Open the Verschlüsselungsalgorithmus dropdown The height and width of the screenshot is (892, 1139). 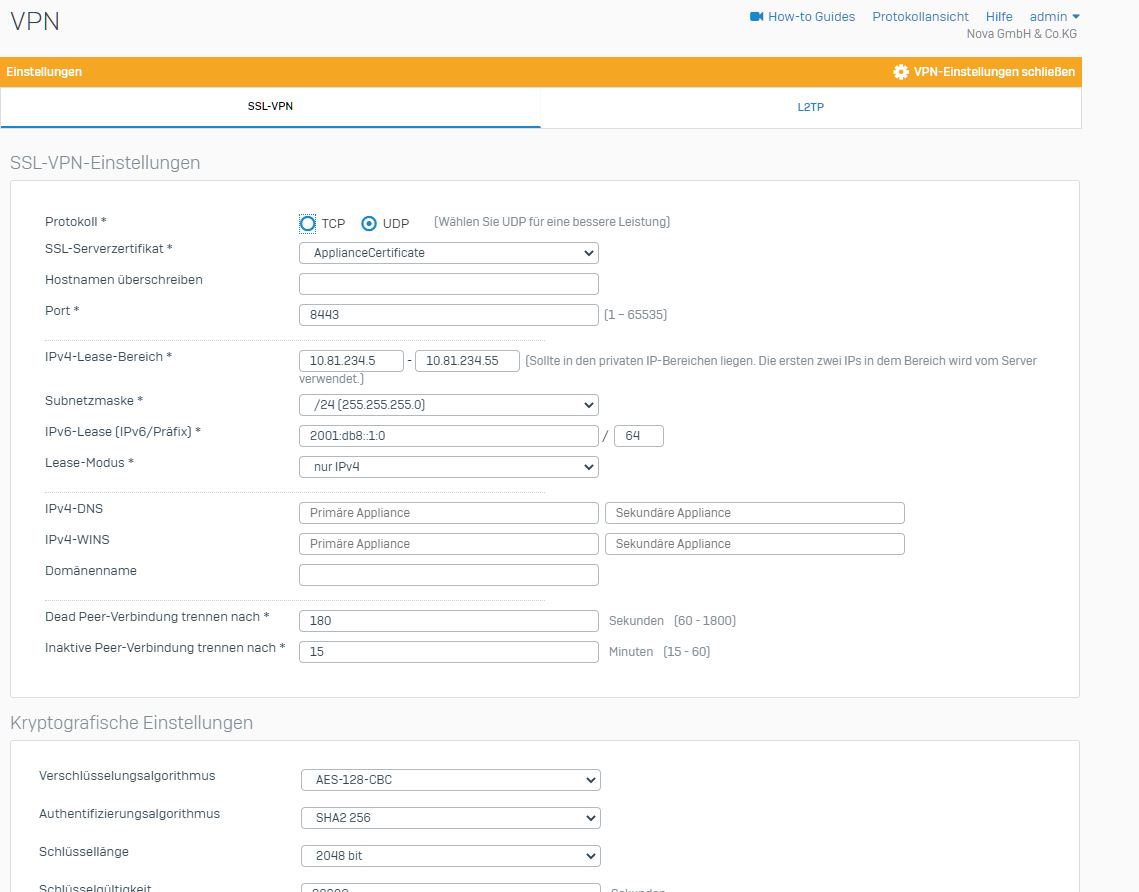[450, 779]
